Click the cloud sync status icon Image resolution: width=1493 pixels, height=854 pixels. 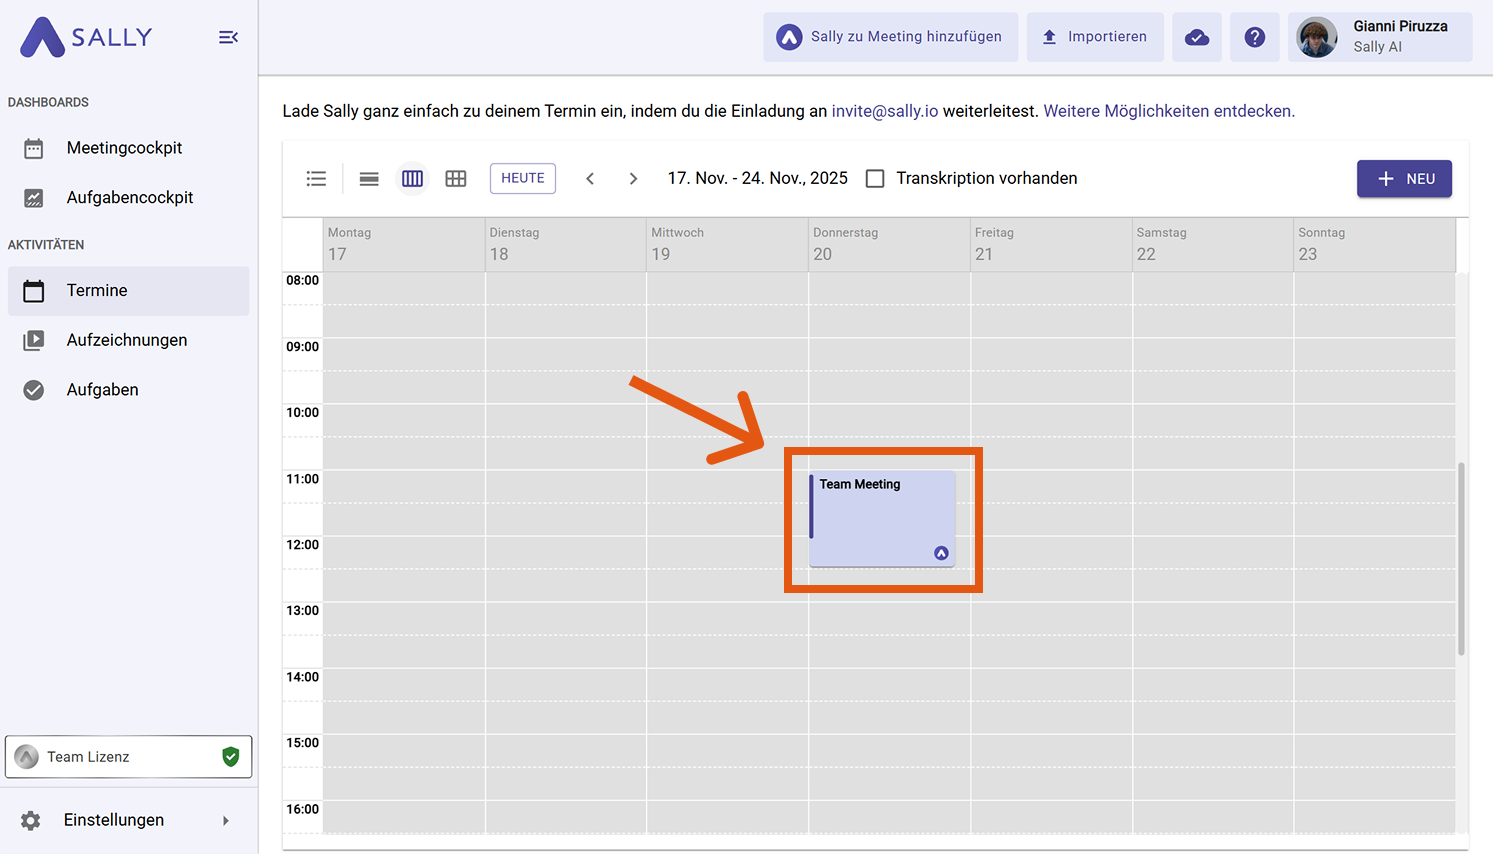1196,37
